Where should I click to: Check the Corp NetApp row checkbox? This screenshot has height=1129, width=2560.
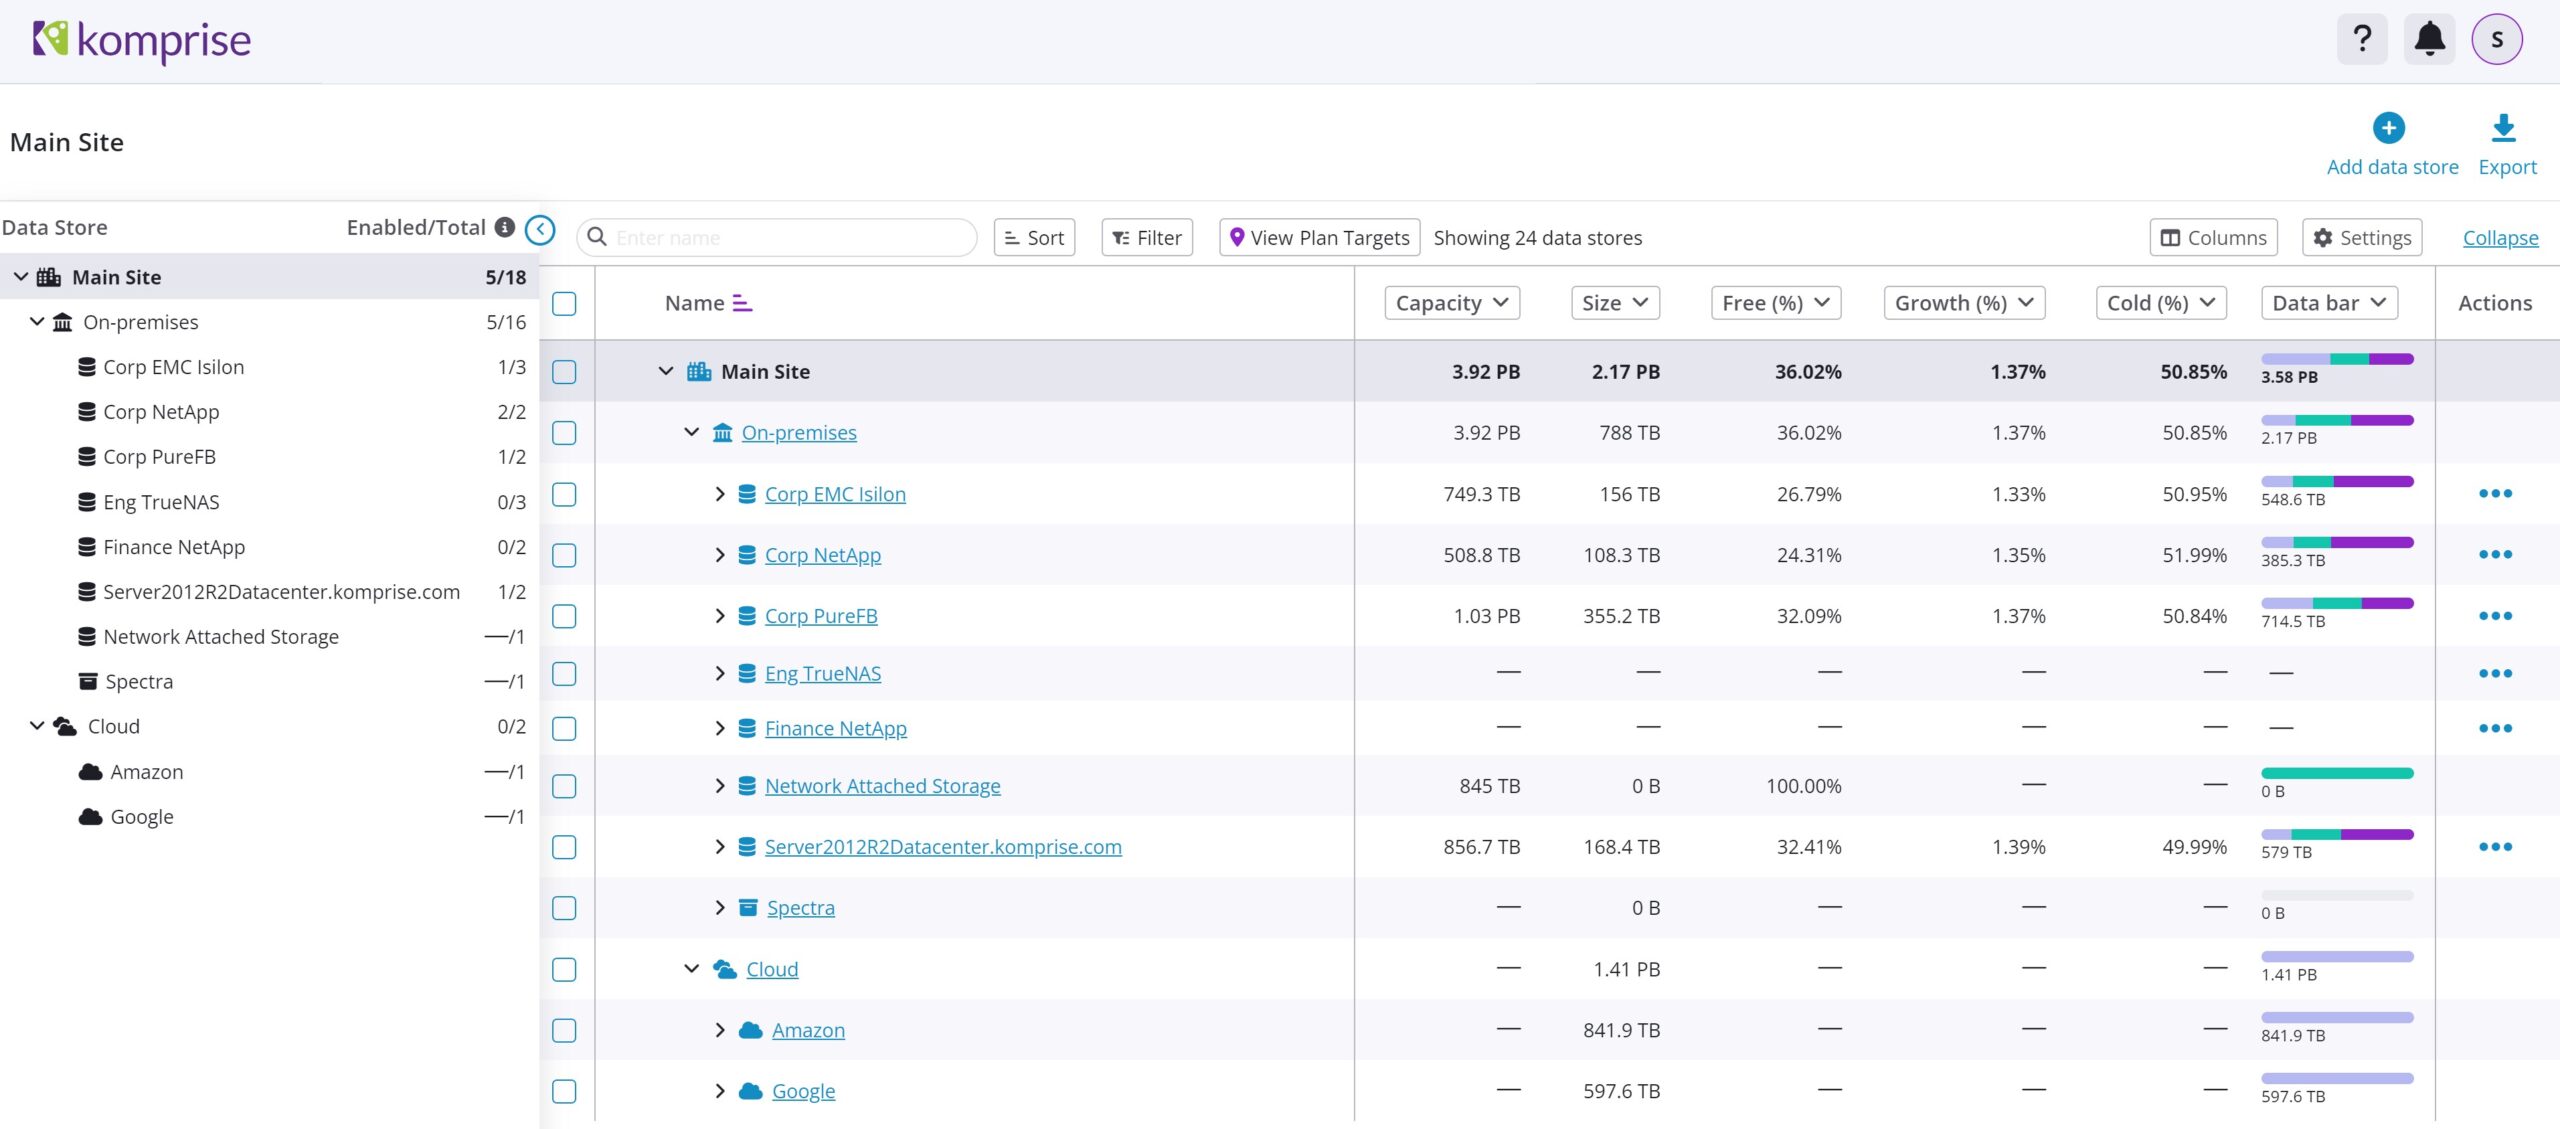click(x=564, y=555)
